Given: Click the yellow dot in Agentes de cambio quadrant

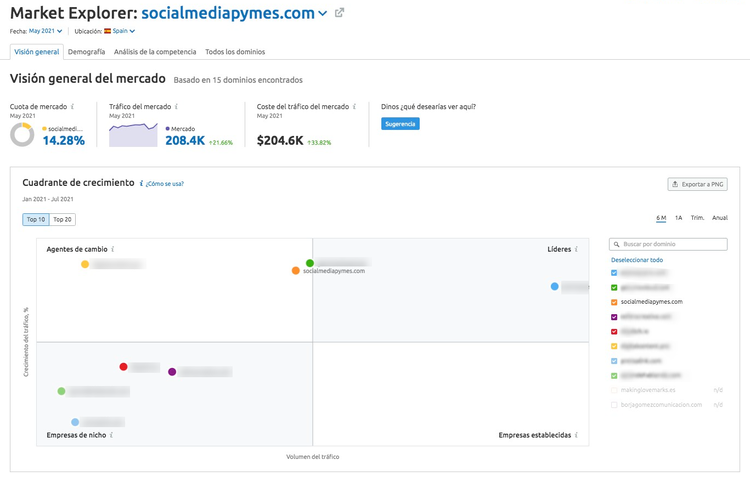Looking at the screenshot, I should coord(85,264).
